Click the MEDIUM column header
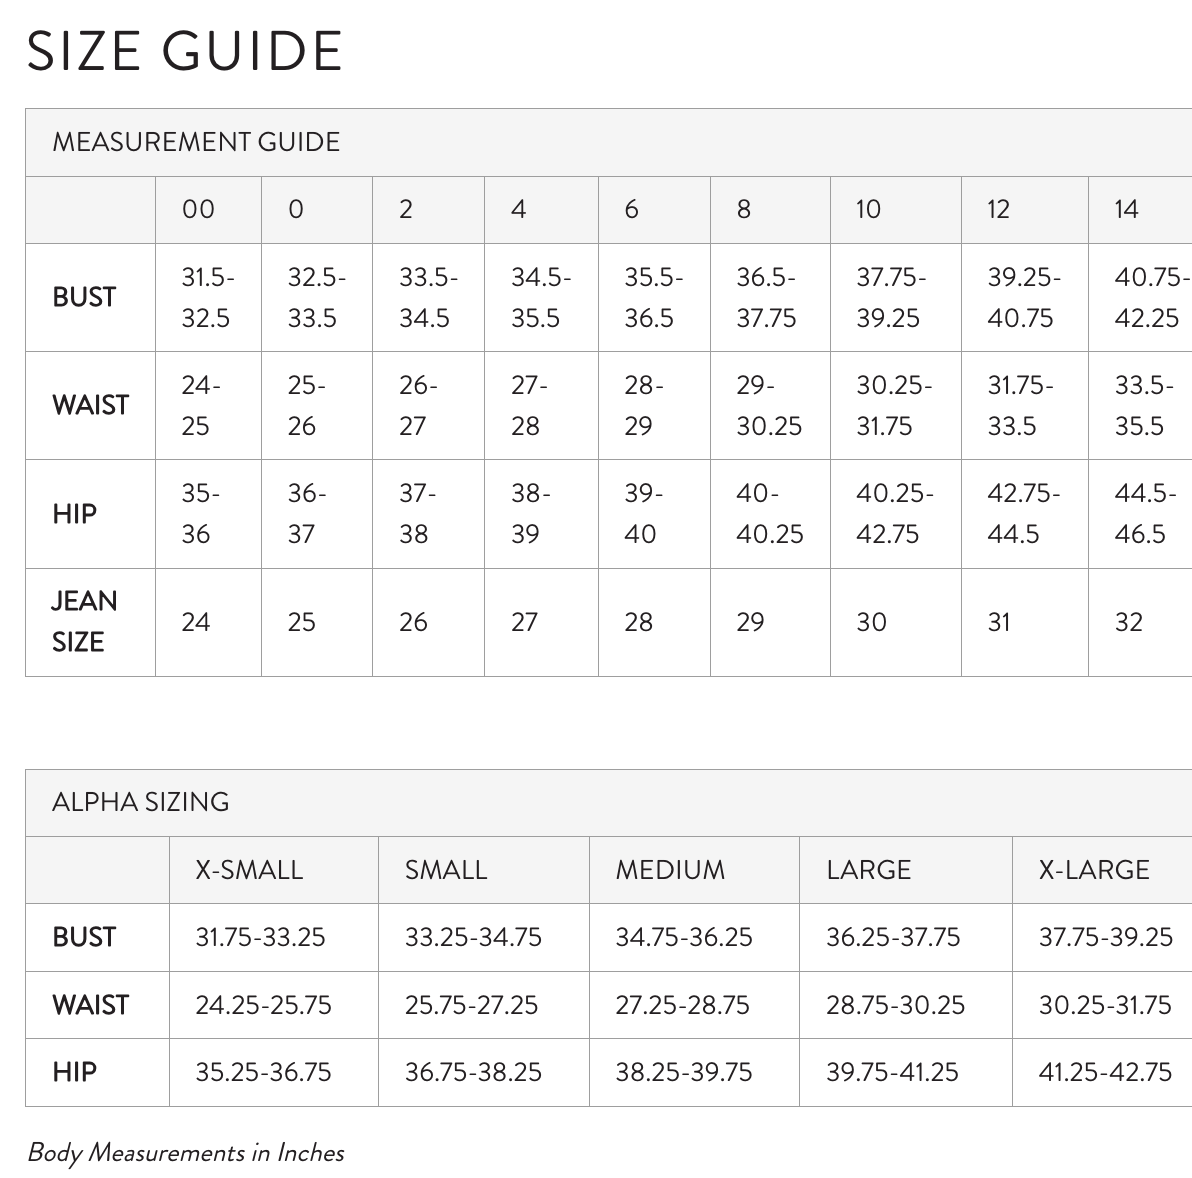 tap(694, 870)
